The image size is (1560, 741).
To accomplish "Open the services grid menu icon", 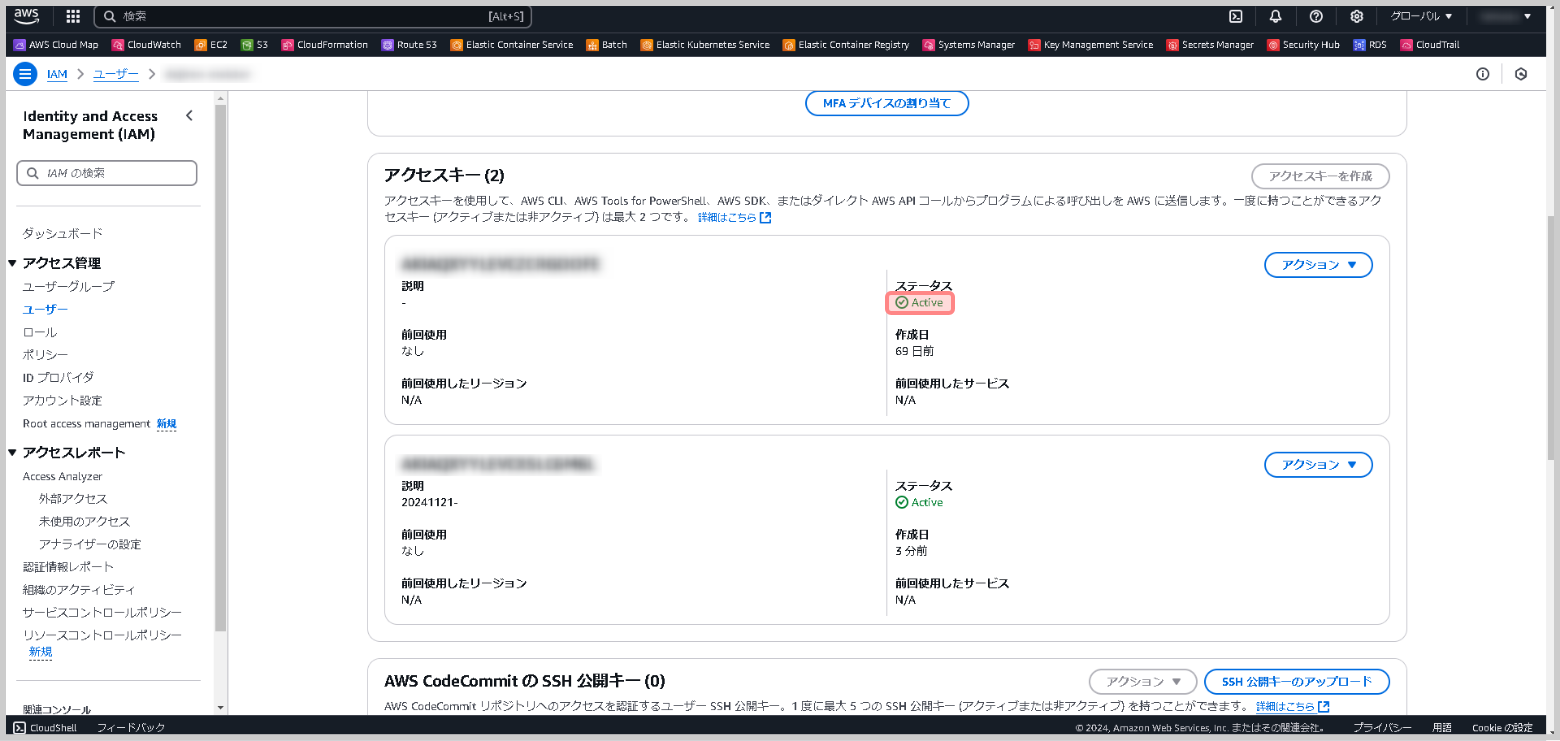I will pos(73,16).
